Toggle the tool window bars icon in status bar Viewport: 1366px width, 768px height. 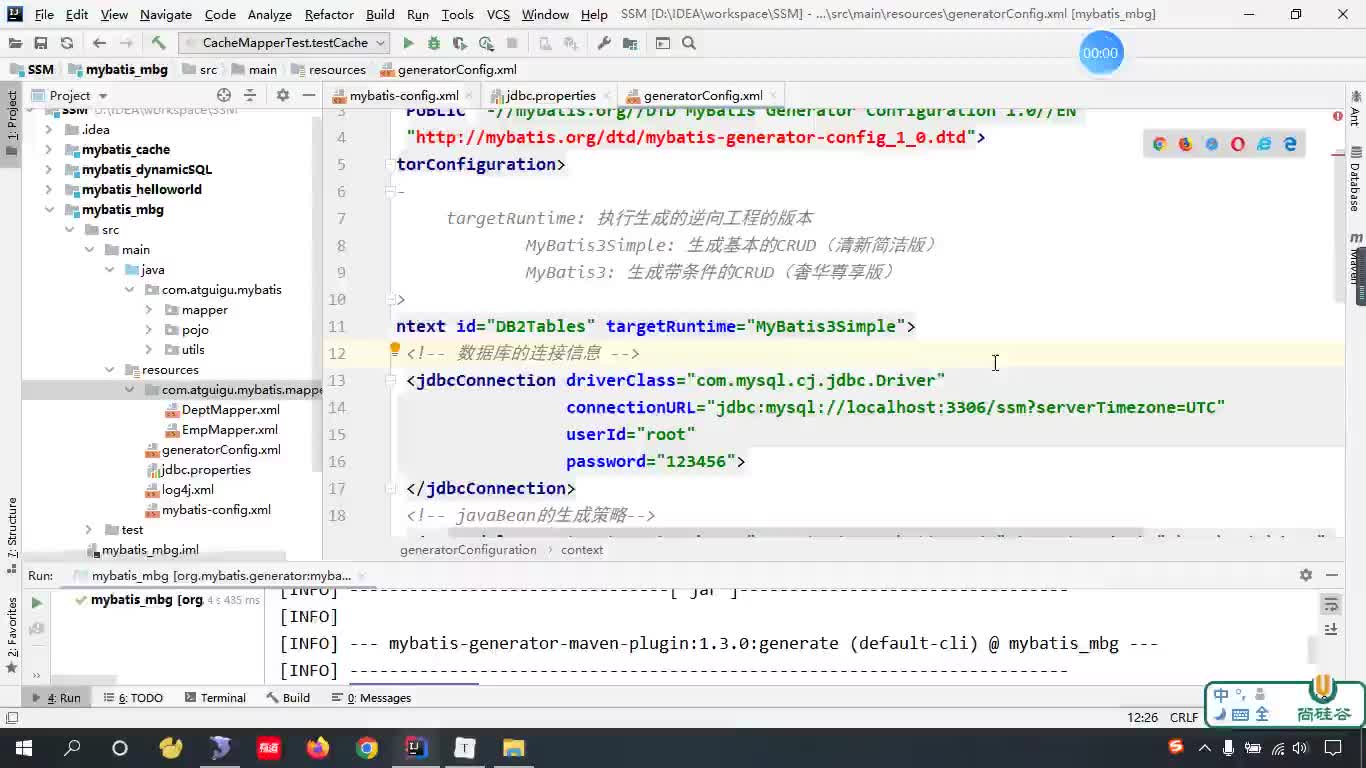[x=11, y=718]
